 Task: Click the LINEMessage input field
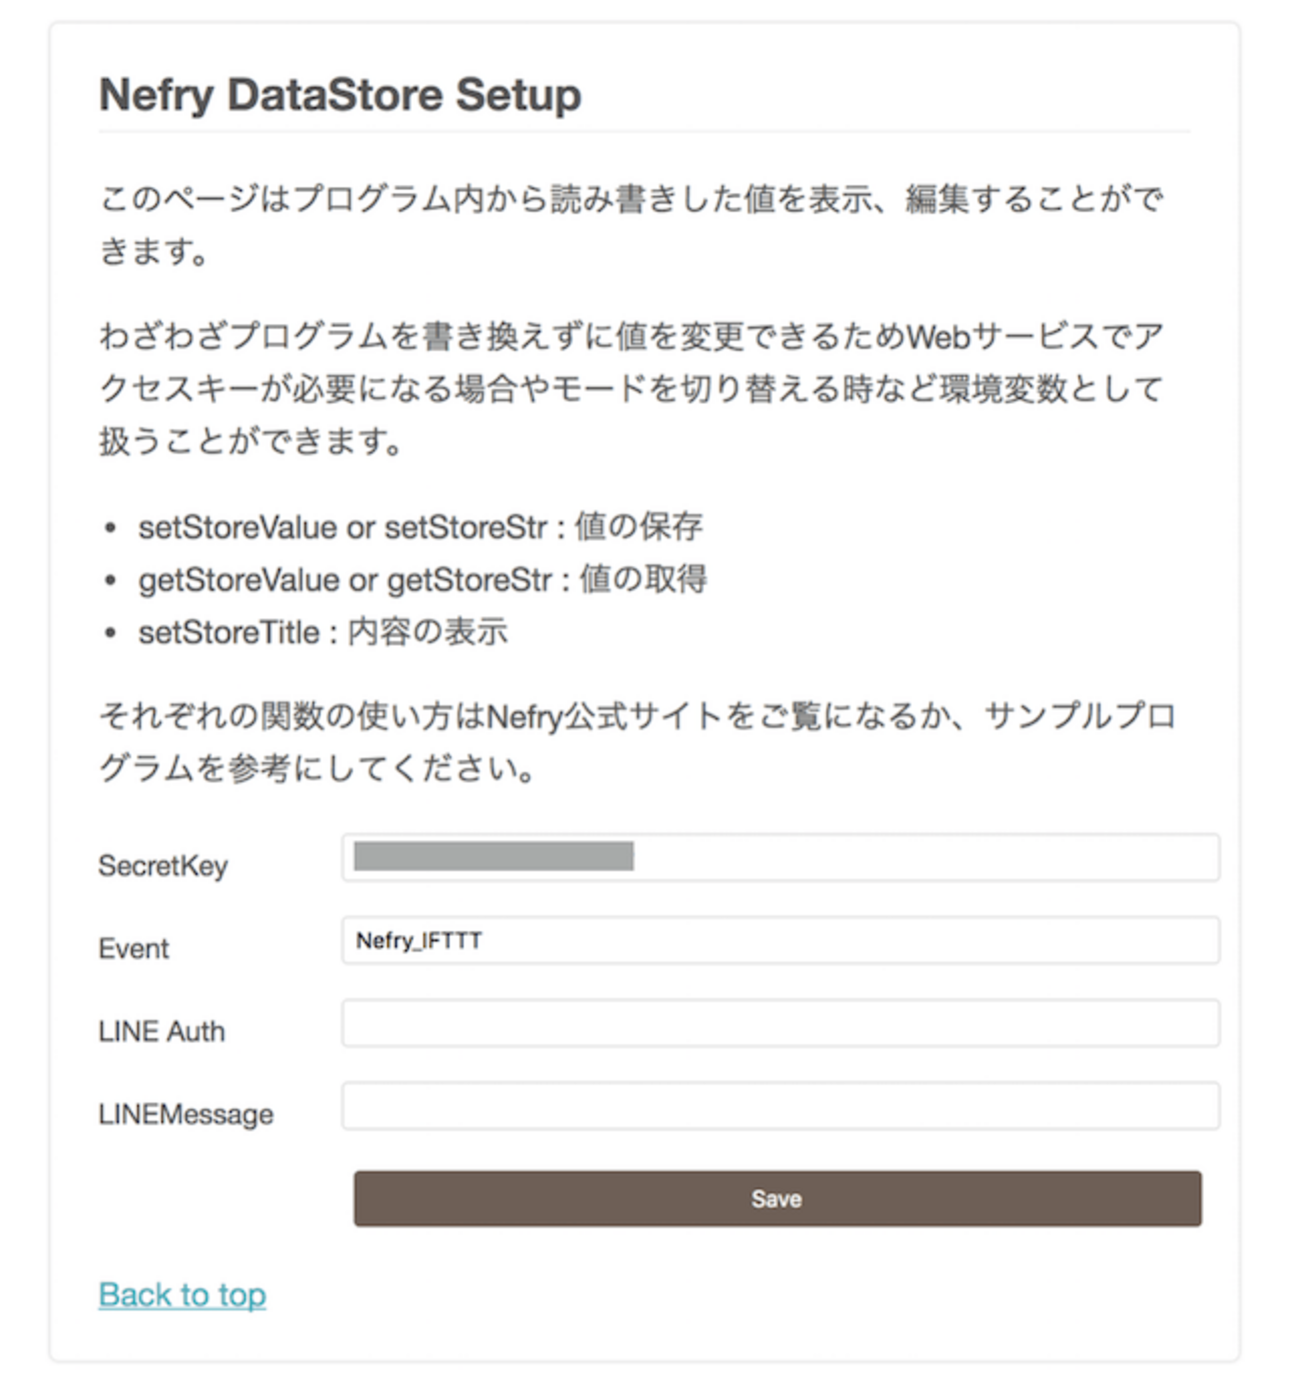(780, 1106)
